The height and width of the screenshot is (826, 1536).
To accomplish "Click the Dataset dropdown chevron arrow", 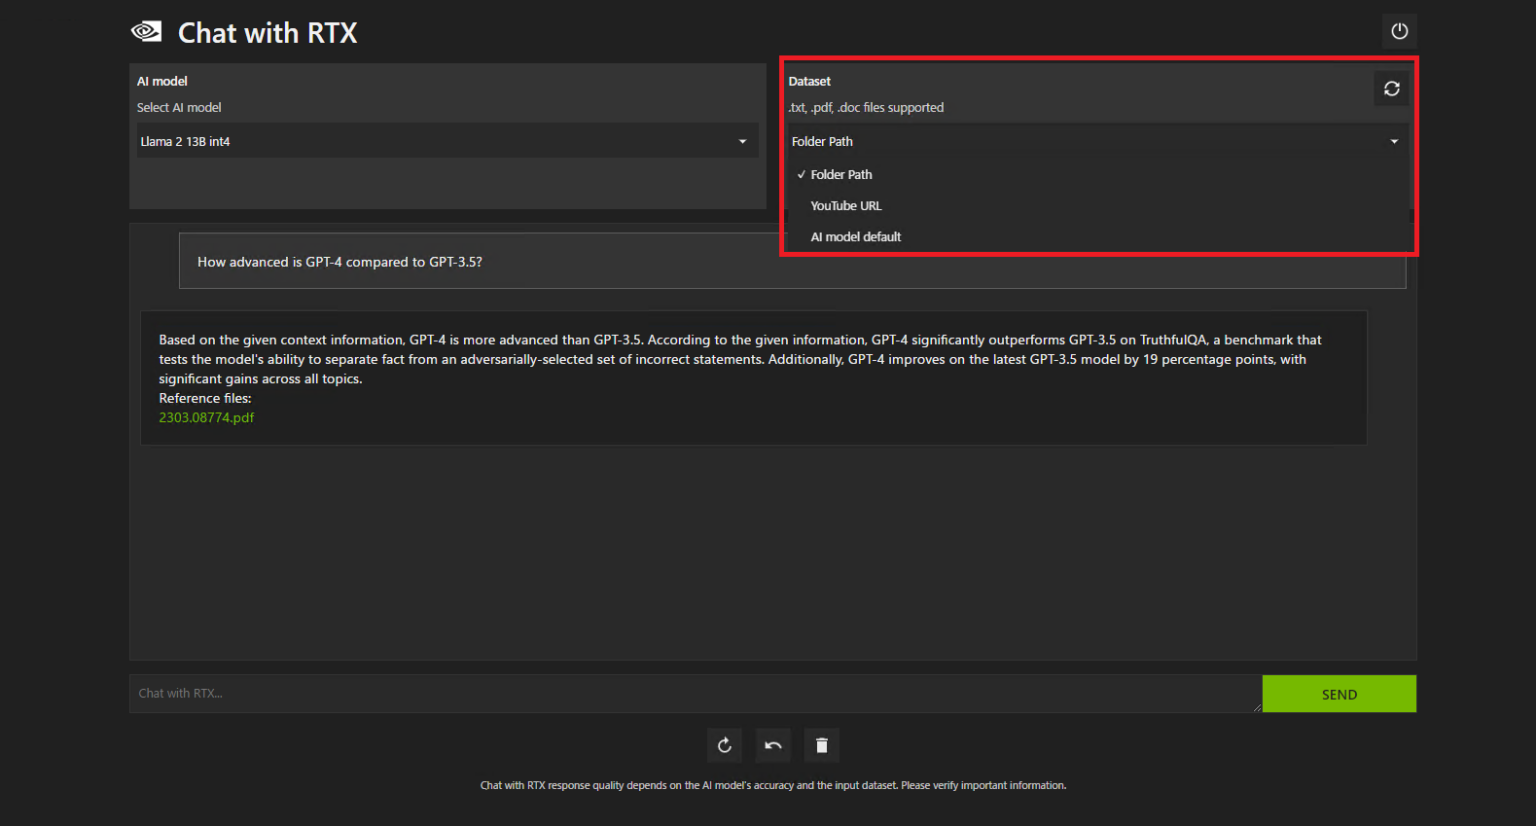I will (x=1394, y=141).
